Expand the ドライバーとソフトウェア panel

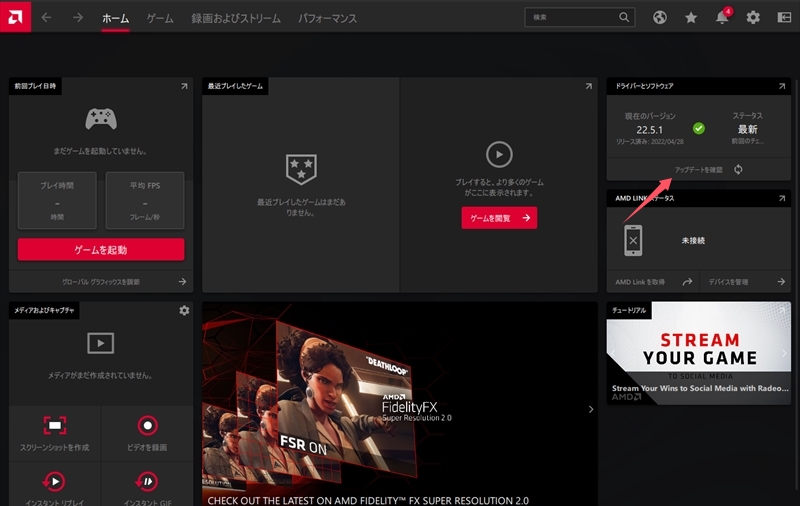[782, 86]
